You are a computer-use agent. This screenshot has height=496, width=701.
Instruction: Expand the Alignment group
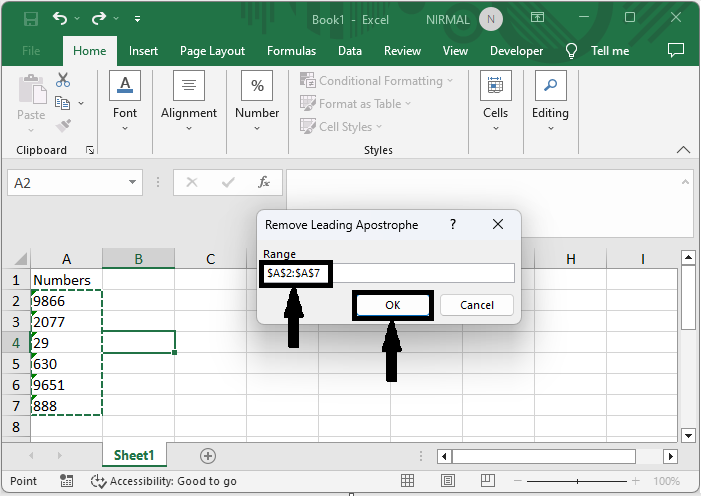point(189,102)
